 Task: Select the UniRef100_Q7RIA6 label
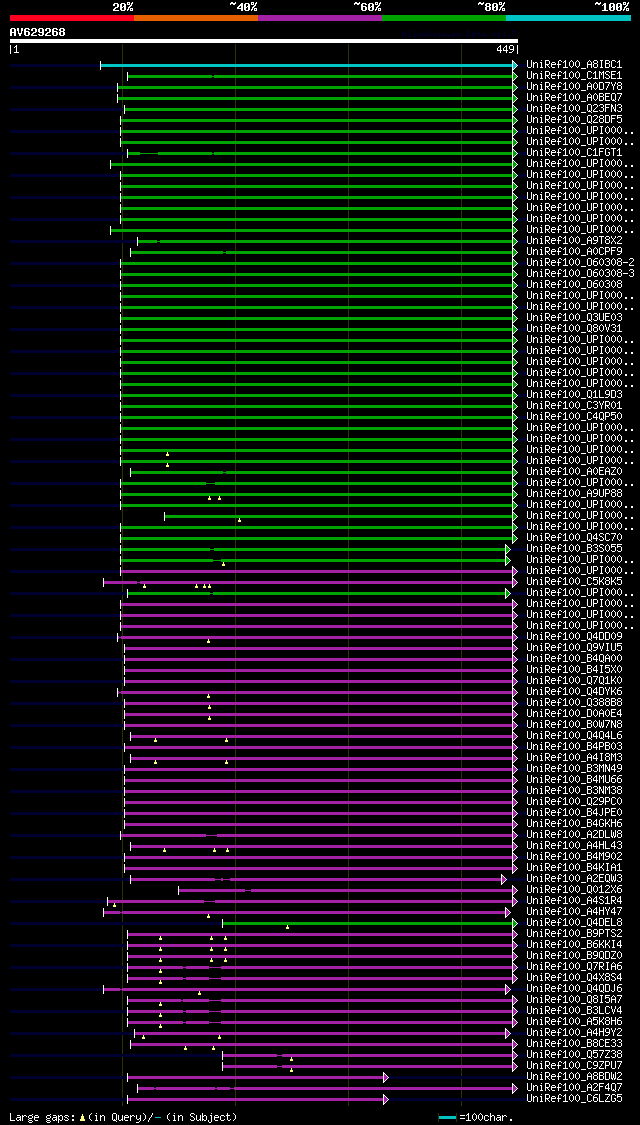click(574, 966)
